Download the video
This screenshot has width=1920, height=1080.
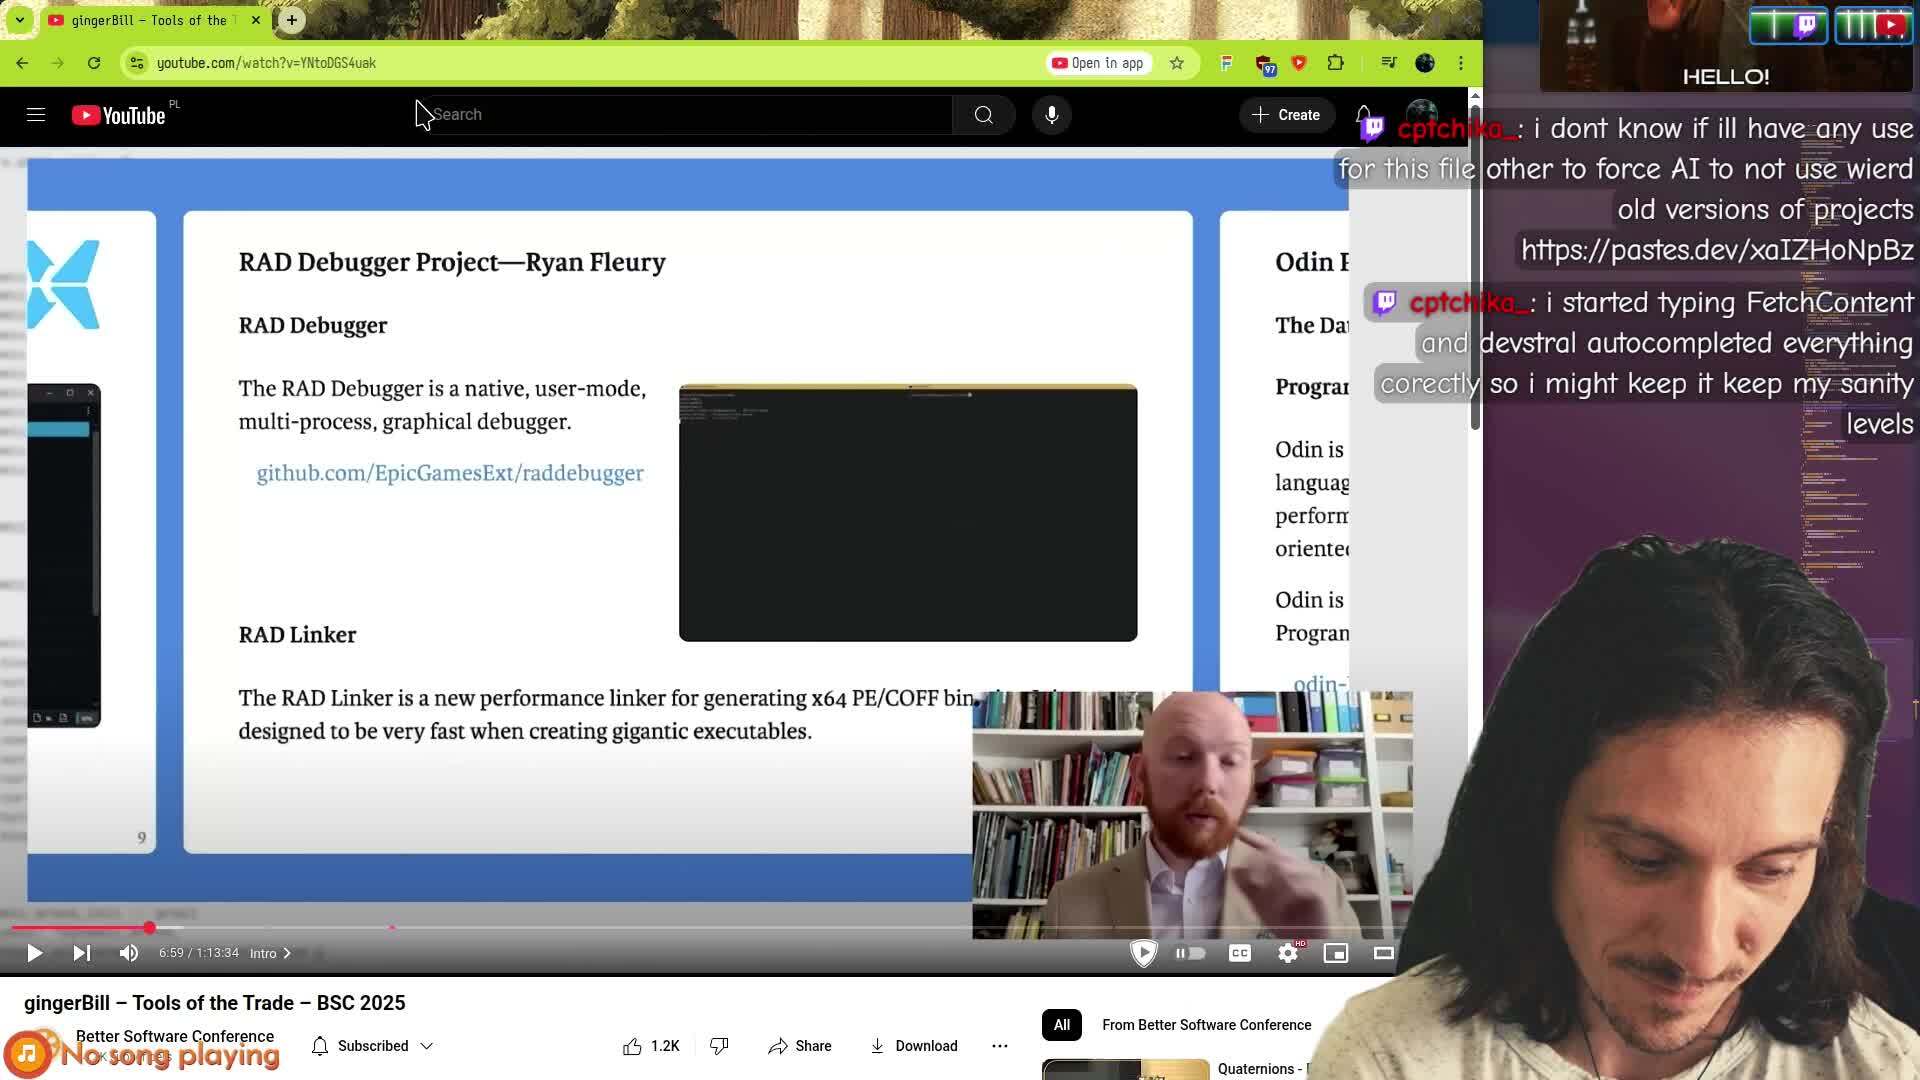(x=914, y=1046)
